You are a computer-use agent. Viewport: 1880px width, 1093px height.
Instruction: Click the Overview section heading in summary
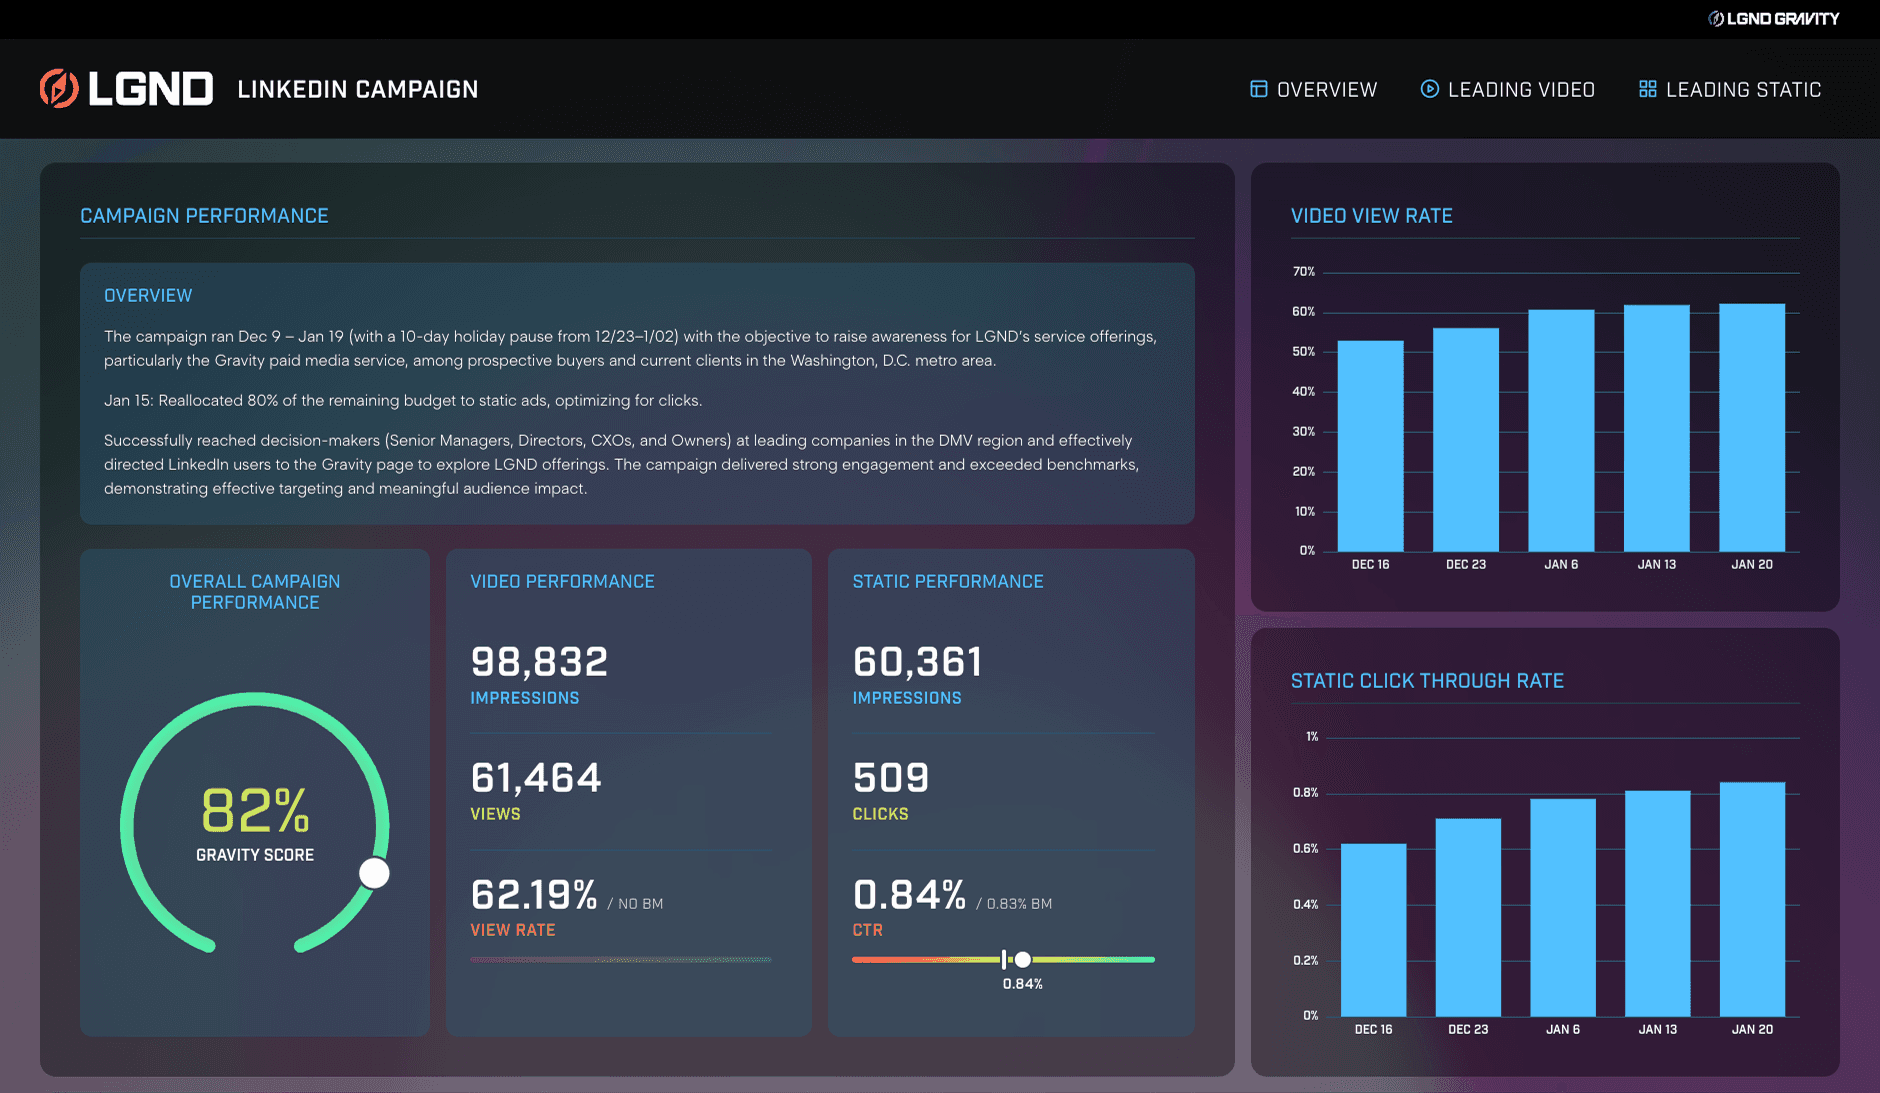coord(148,296)
